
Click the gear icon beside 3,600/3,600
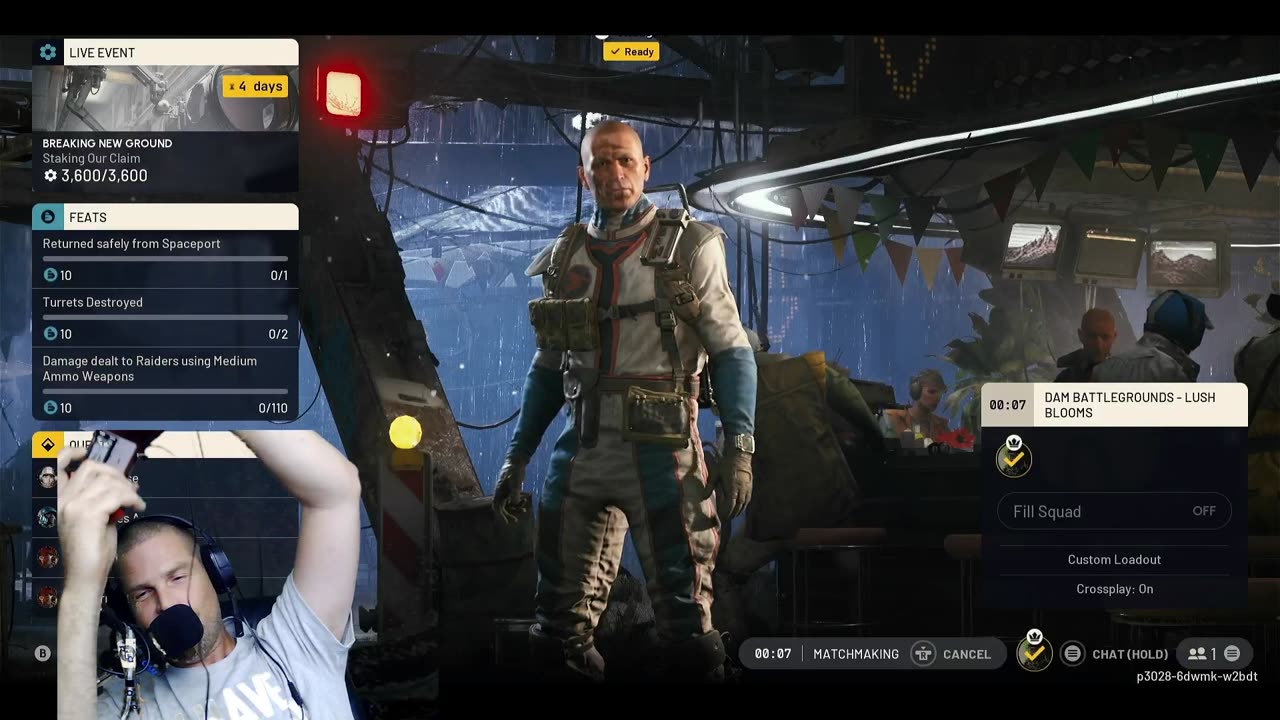50,176
